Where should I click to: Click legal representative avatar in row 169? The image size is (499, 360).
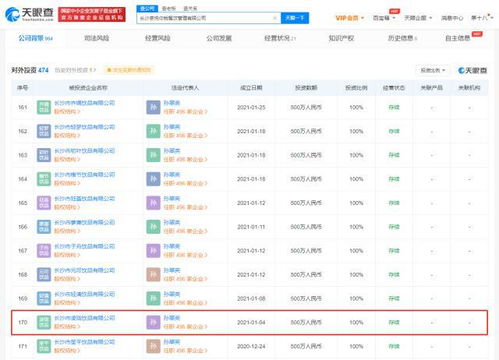(153, 298)
